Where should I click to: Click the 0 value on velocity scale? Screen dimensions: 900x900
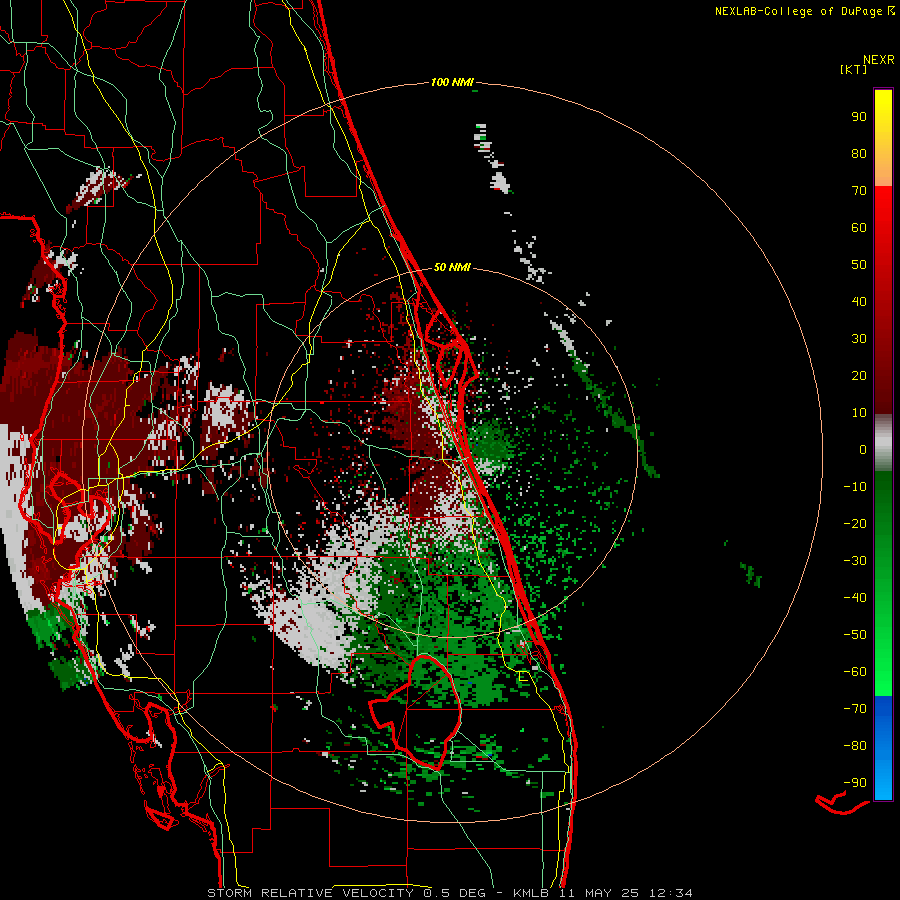click(x=863, y=450)
